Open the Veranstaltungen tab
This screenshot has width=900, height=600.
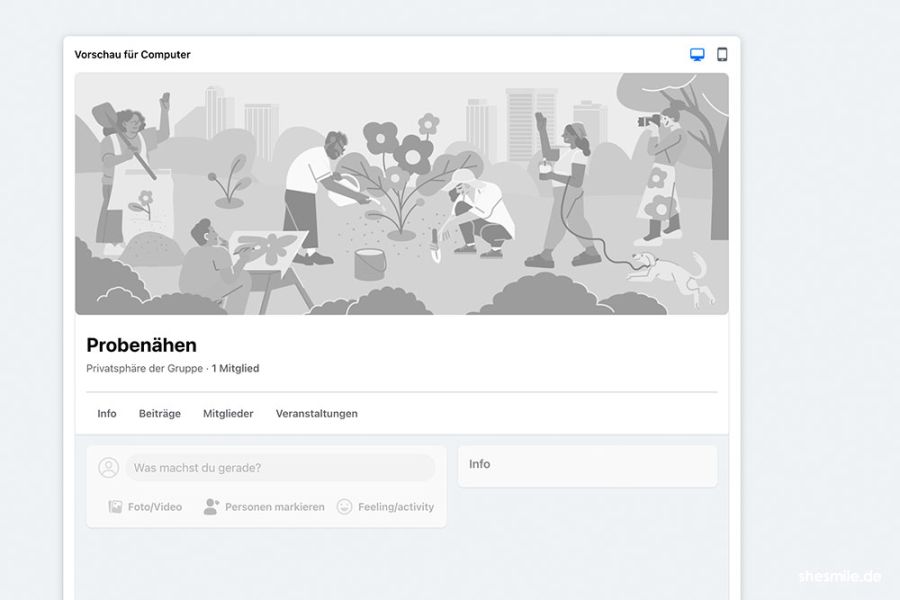tap(316, 413)
